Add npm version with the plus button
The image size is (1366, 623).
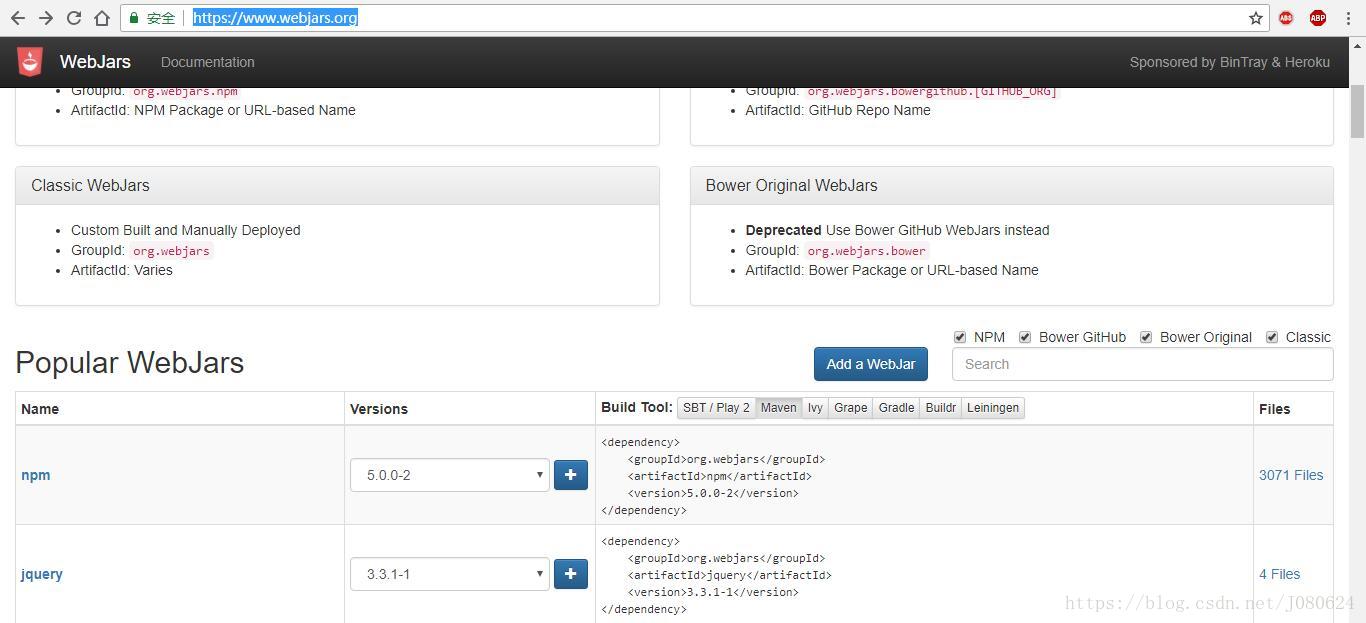pyautogui.click(x=571, y=475)
